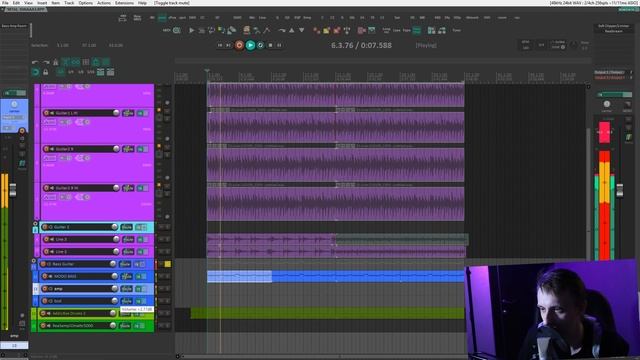
Task: Open the Track menu
Action: click(69, 3)
